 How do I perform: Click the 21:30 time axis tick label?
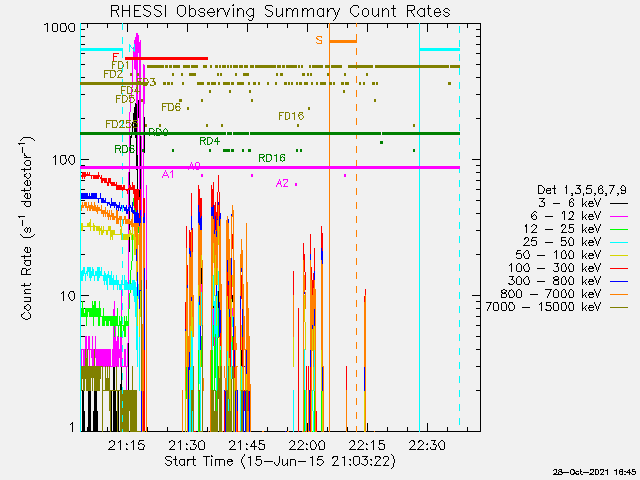click(187, 445)
